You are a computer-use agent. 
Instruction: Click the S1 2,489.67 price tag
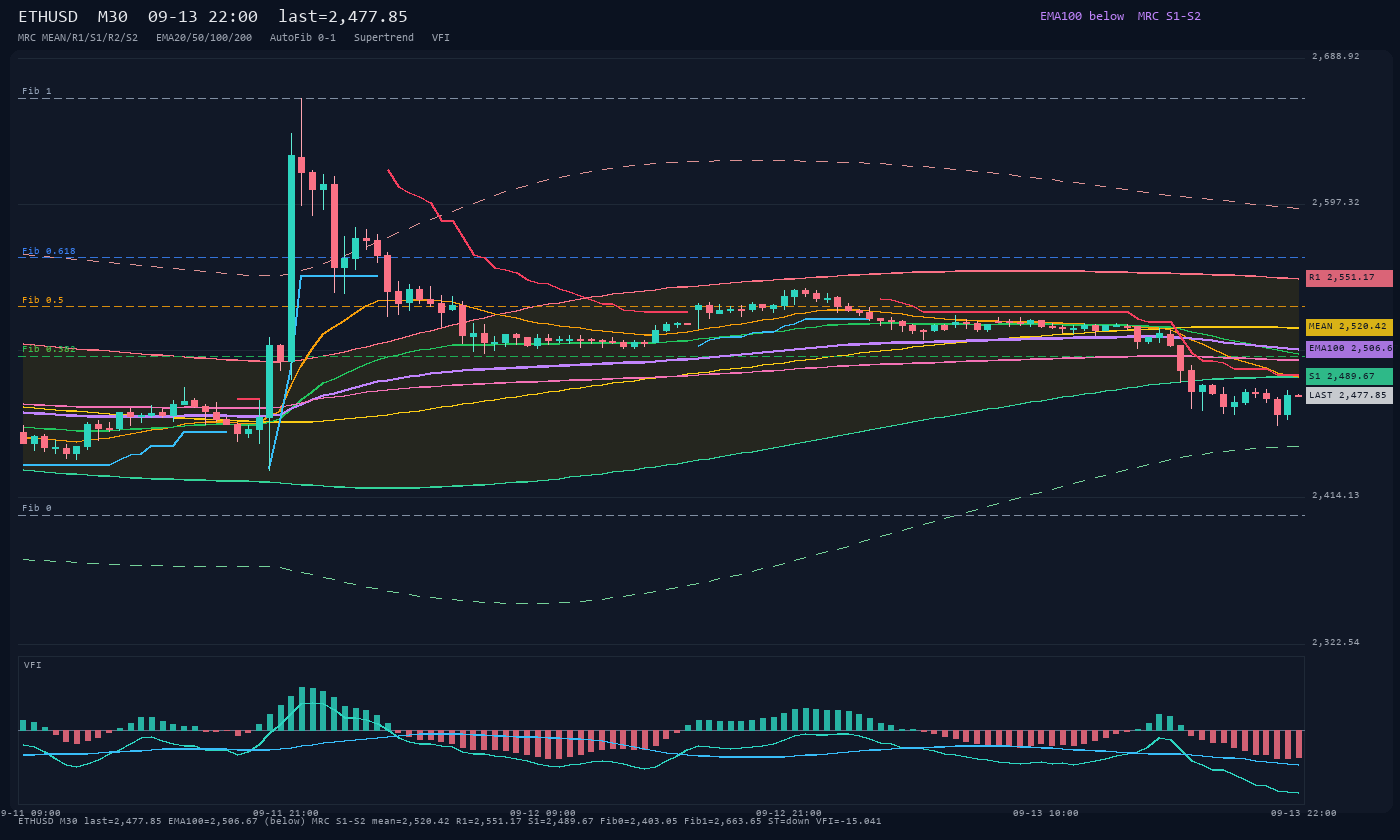coord(1349,377)
